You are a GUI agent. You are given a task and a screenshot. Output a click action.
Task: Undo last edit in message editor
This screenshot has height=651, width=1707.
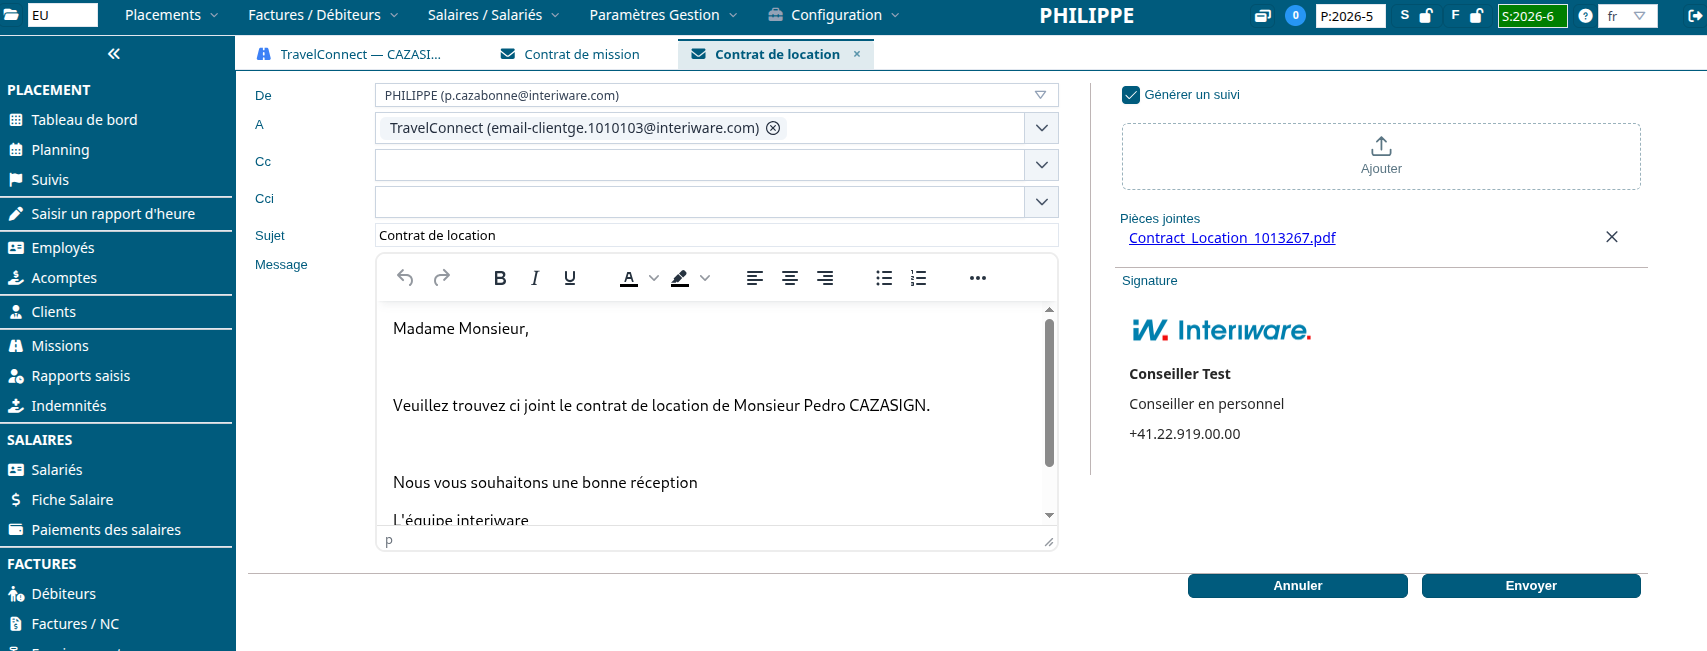[x=405, y=278]
